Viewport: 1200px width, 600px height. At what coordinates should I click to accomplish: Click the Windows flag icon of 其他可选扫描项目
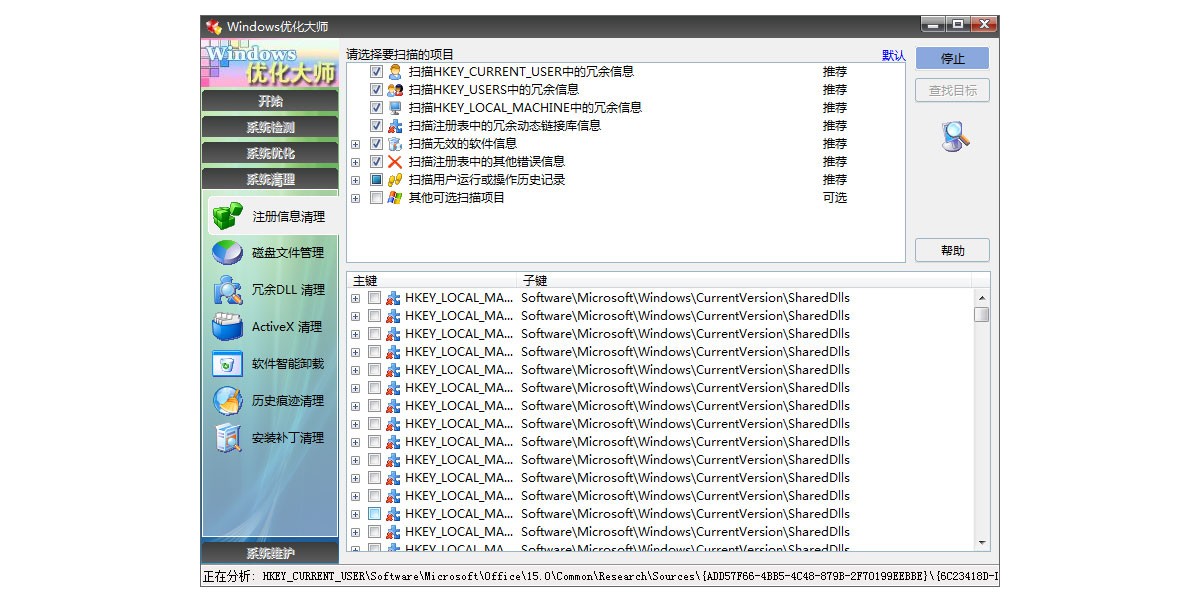(395, 198)
